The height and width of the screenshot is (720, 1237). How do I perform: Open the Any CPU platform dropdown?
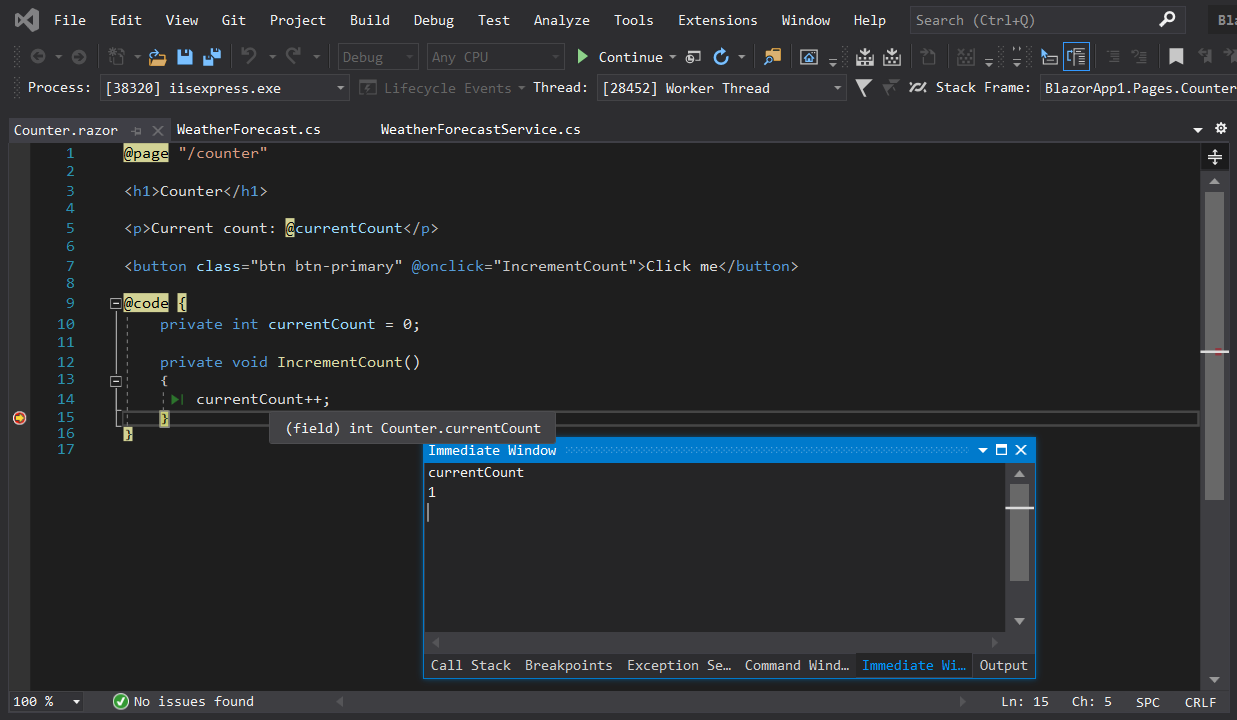click(x=494, y=56)
